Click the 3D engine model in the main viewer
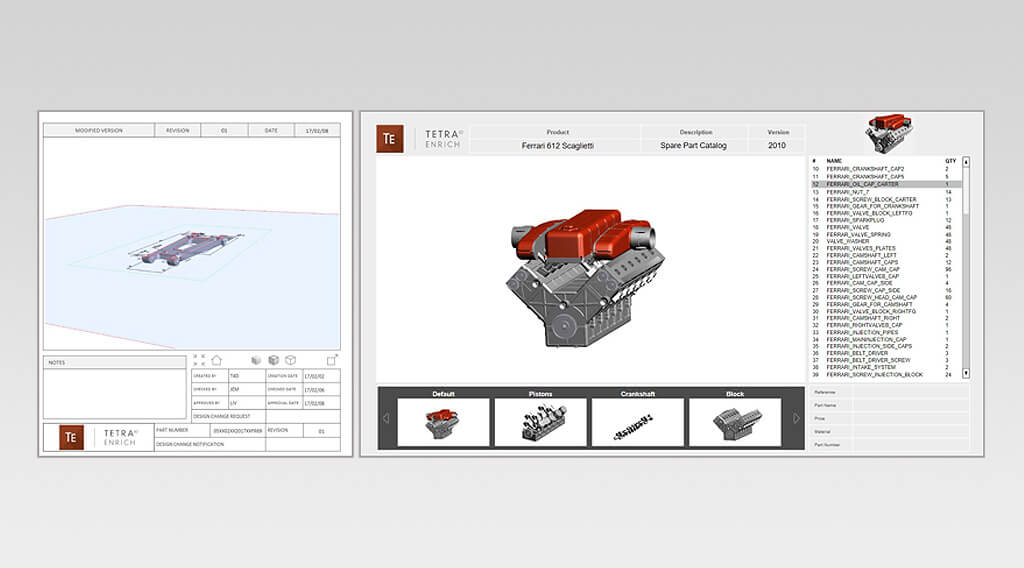The height and width of the screenshot is (568, 1024). (584, 277)
